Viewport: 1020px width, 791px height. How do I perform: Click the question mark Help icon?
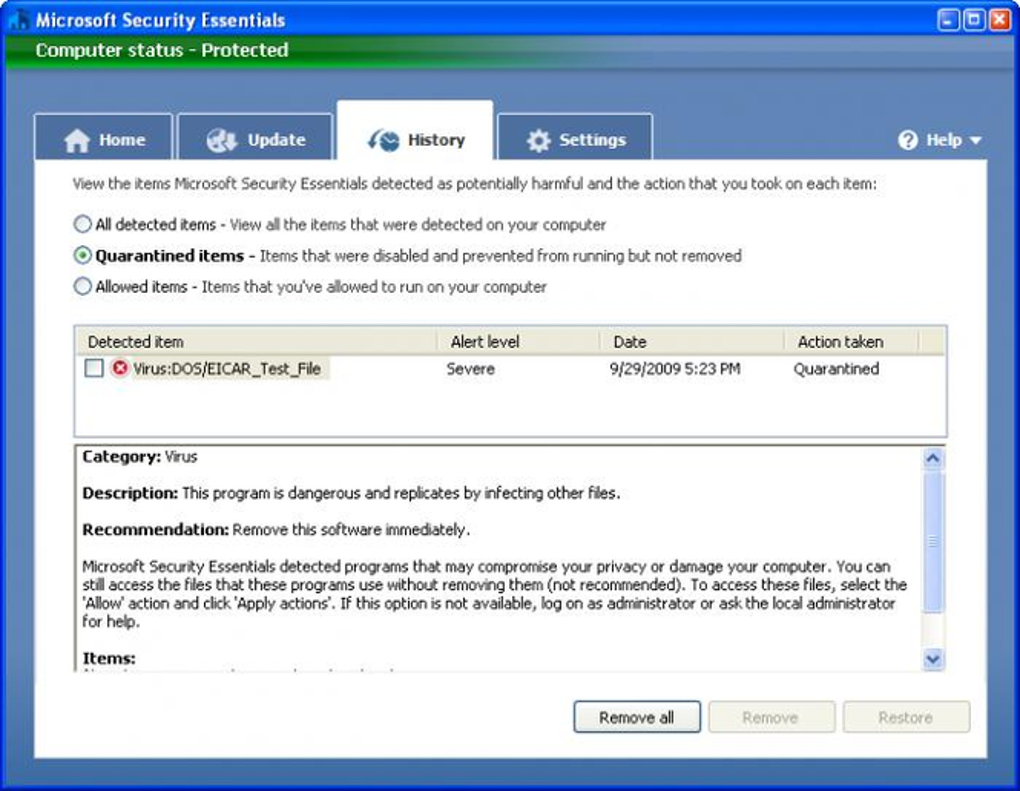click(907, 140)
